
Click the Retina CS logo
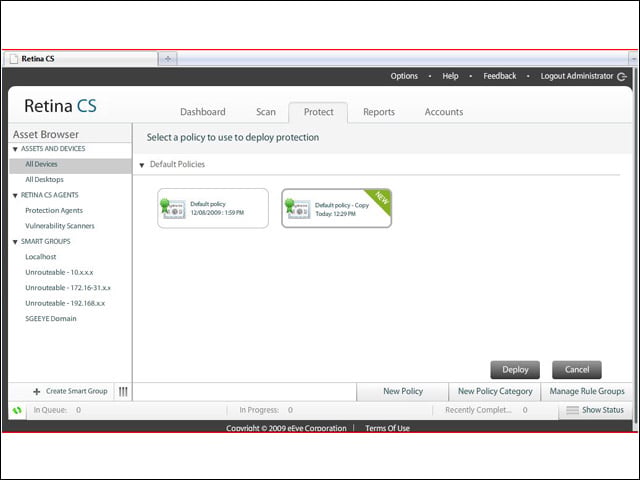click(60, 106)
